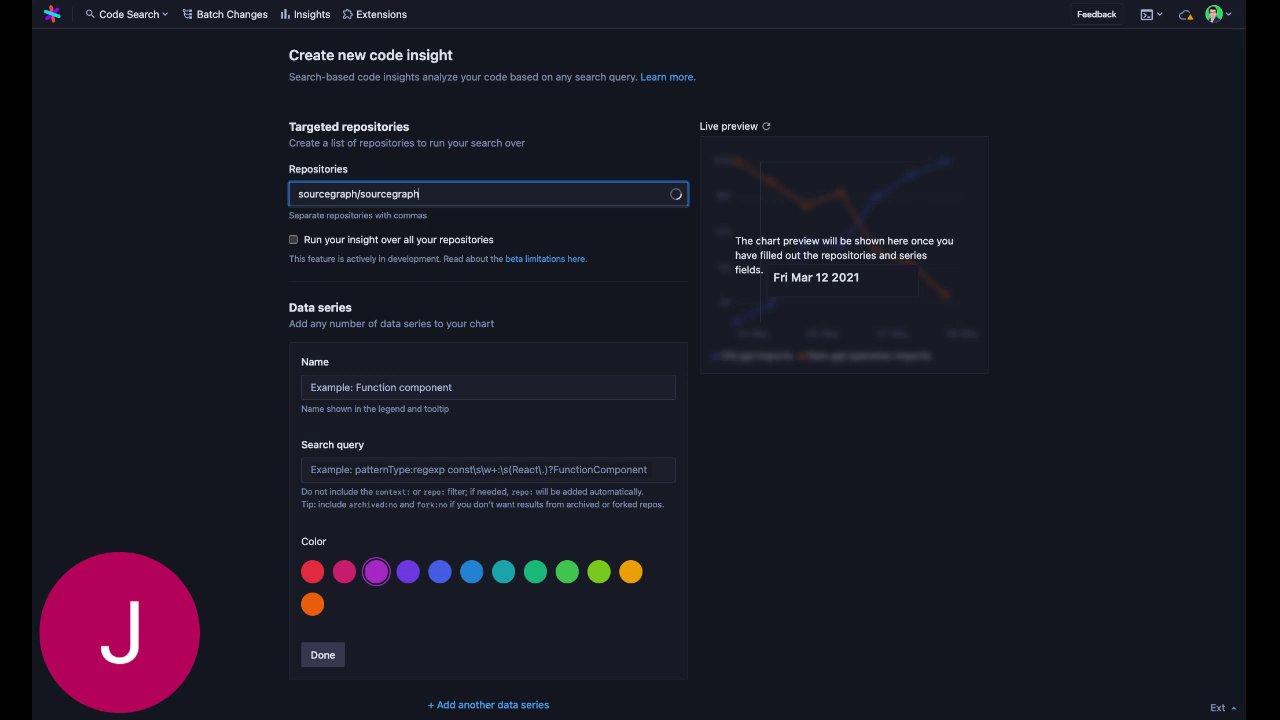Open the beta limitations link
1280x720 pixels.
tap(545, 259)
